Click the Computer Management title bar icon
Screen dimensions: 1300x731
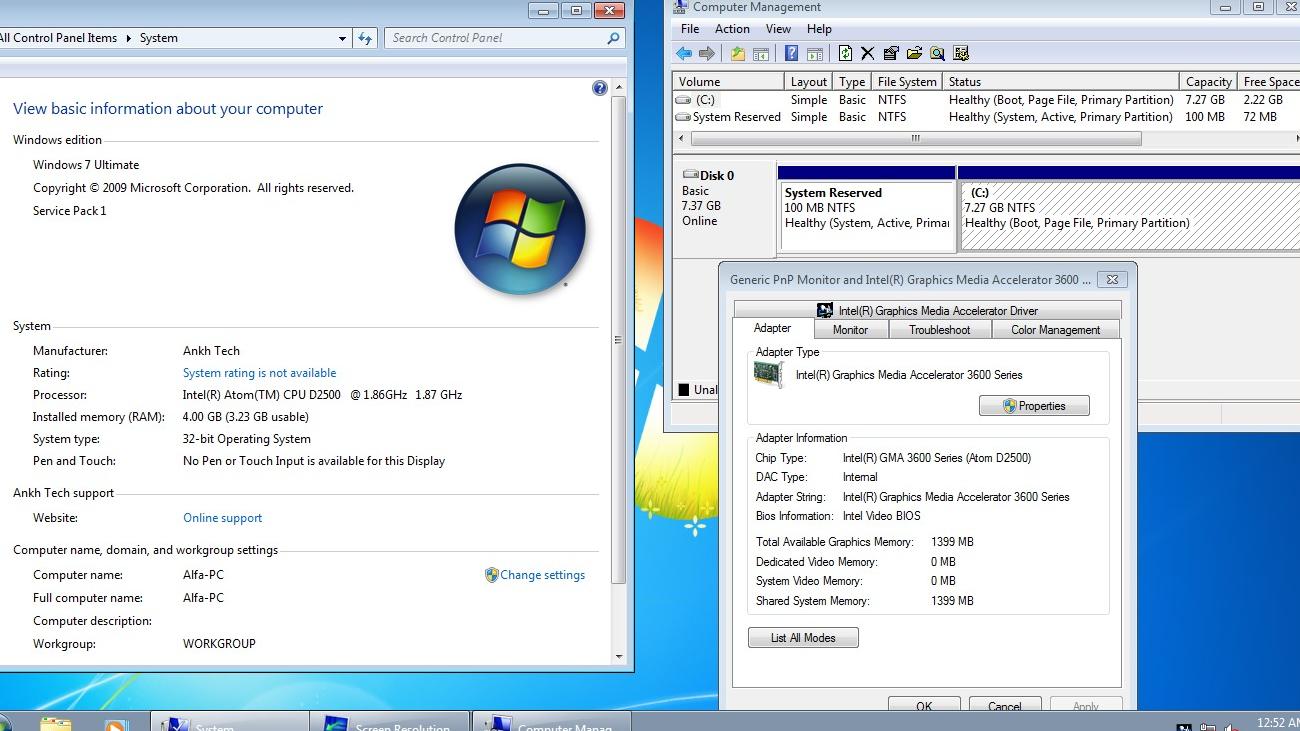tap(680, 7)
